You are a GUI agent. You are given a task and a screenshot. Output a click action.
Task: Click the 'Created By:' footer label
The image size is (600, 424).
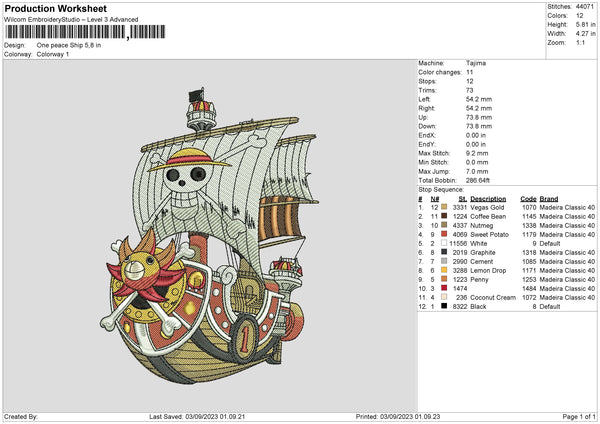[21, 416]
